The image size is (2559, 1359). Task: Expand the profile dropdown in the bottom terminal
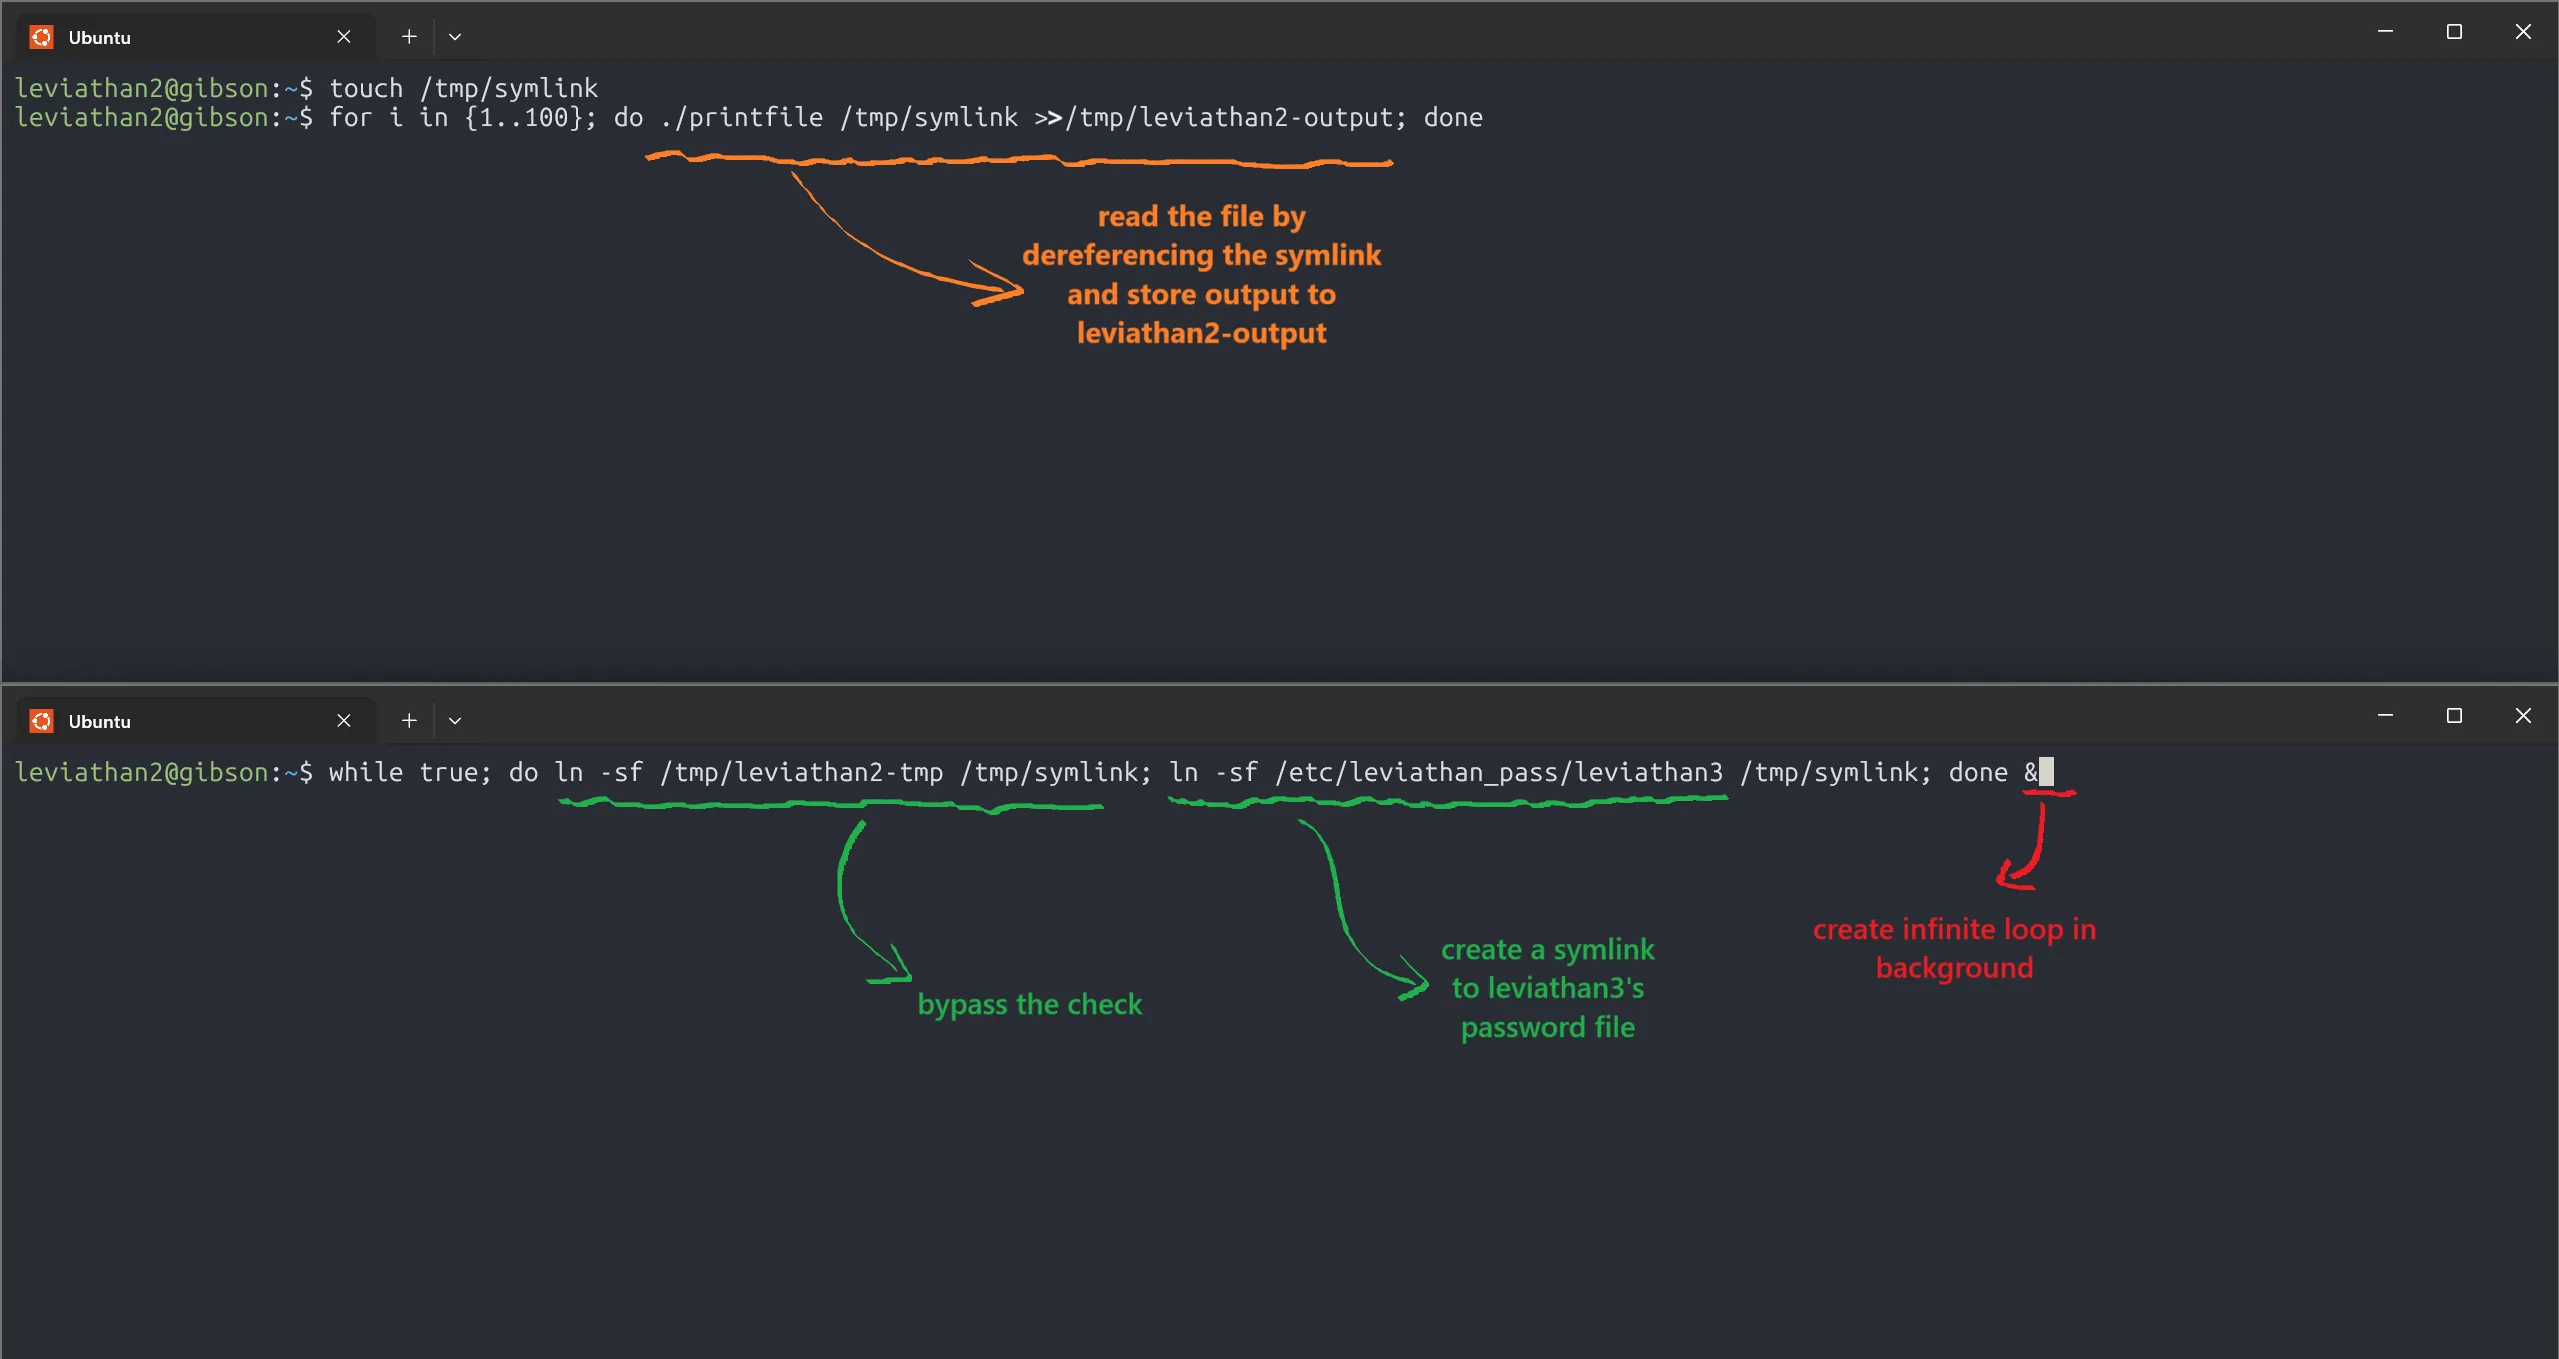coord(455,721)
